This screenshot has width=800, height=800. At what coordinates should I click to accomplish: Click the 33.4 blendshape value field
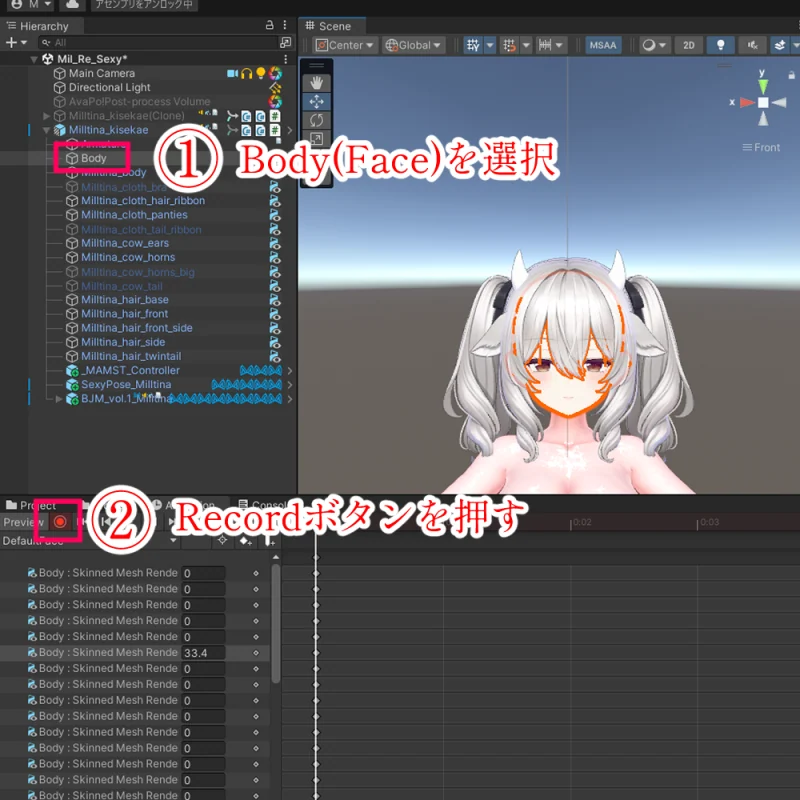204,653
